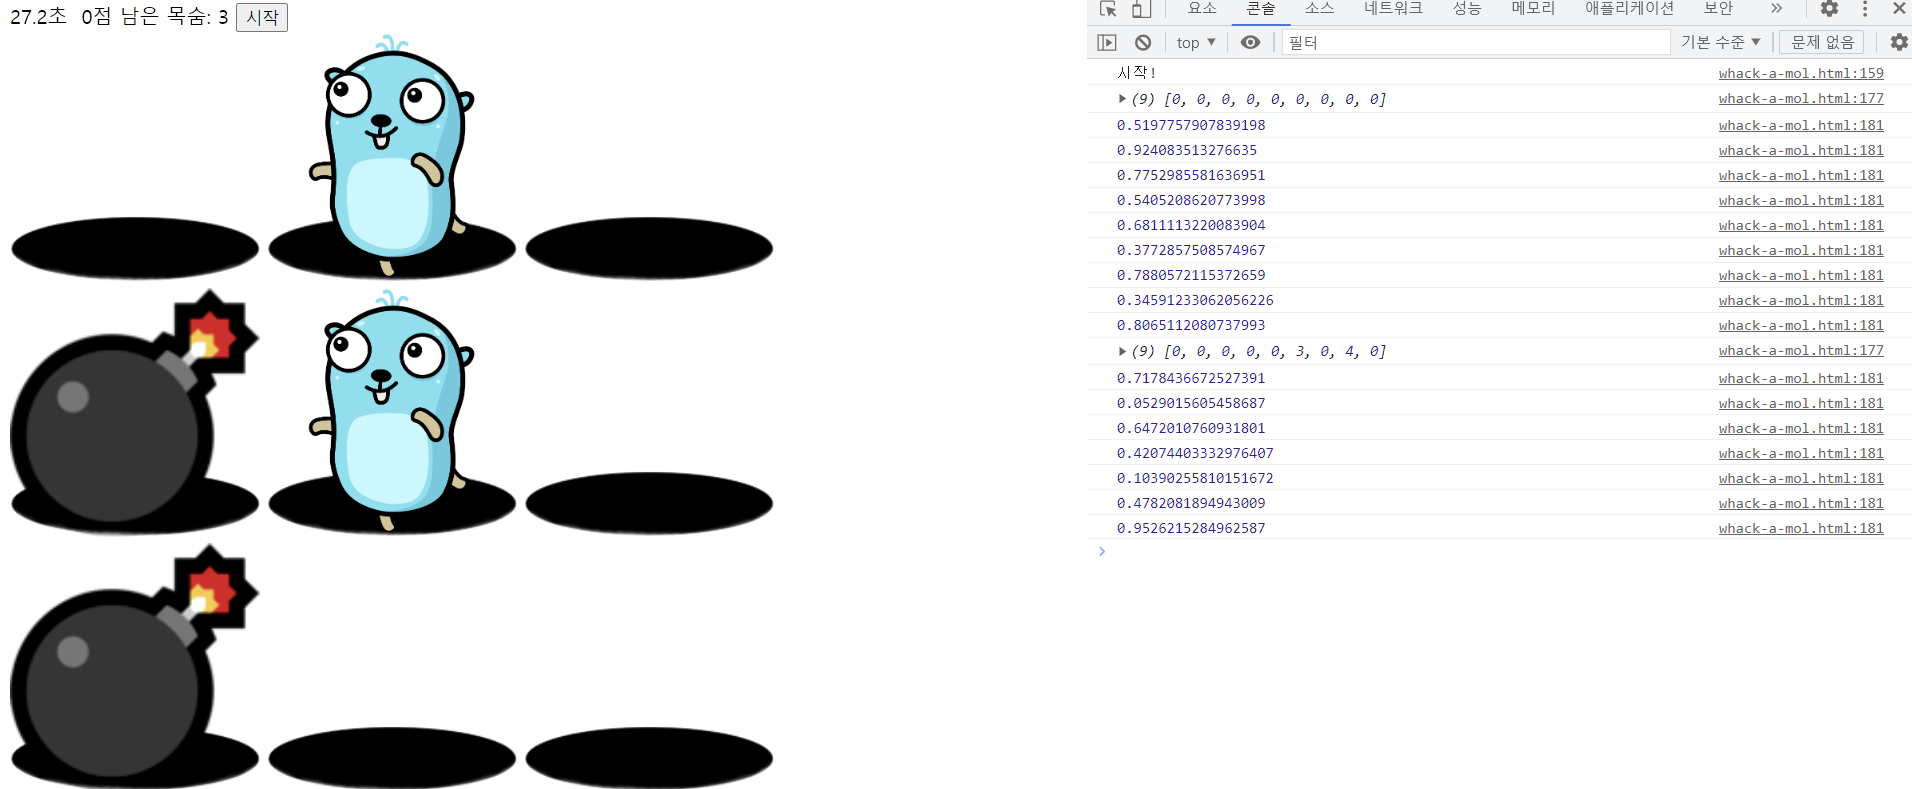Switch to the 소스 Sources tab
This screenshot has height=789, width=1912.
1320,9
